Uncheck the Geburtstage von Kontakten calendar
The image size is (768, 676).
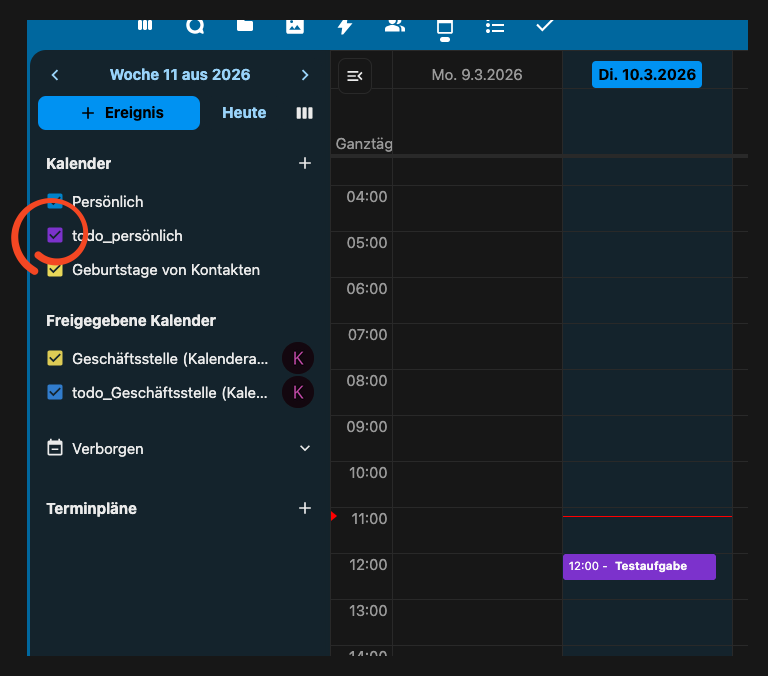(55, 270)
